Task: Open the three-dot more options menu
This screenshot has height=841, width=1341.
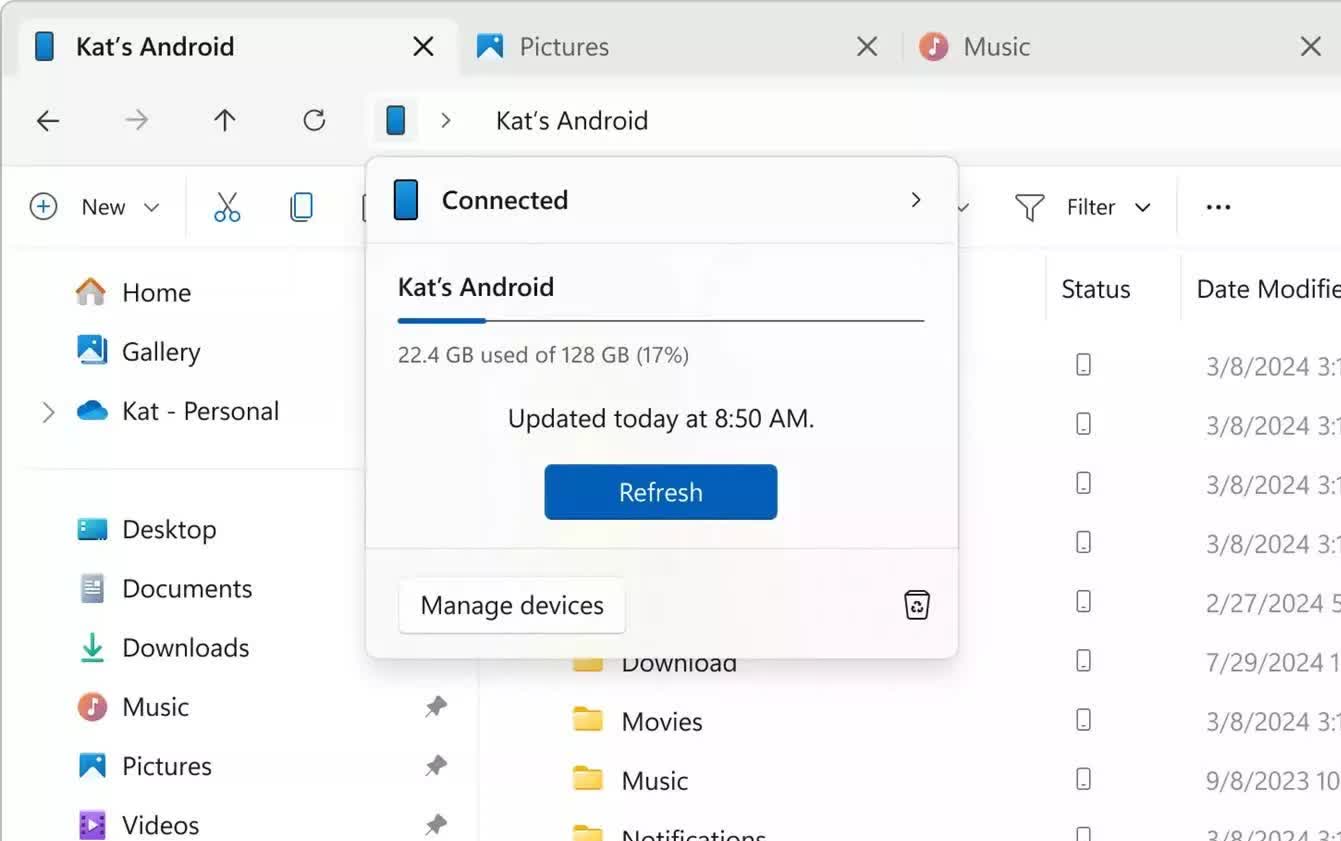Action: click(x=1217, y=207)
